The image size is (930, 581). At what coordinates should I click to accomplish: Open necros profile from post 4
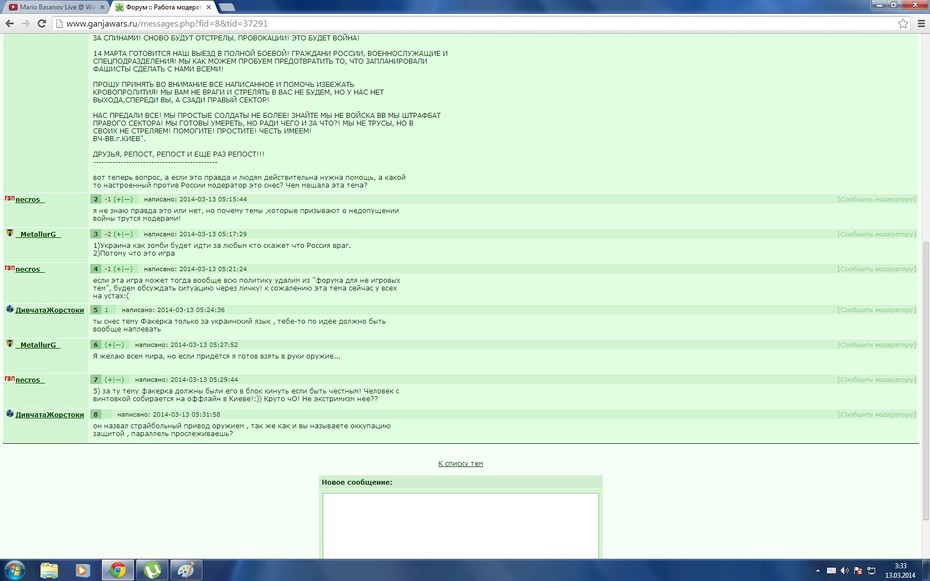[30, 270]
